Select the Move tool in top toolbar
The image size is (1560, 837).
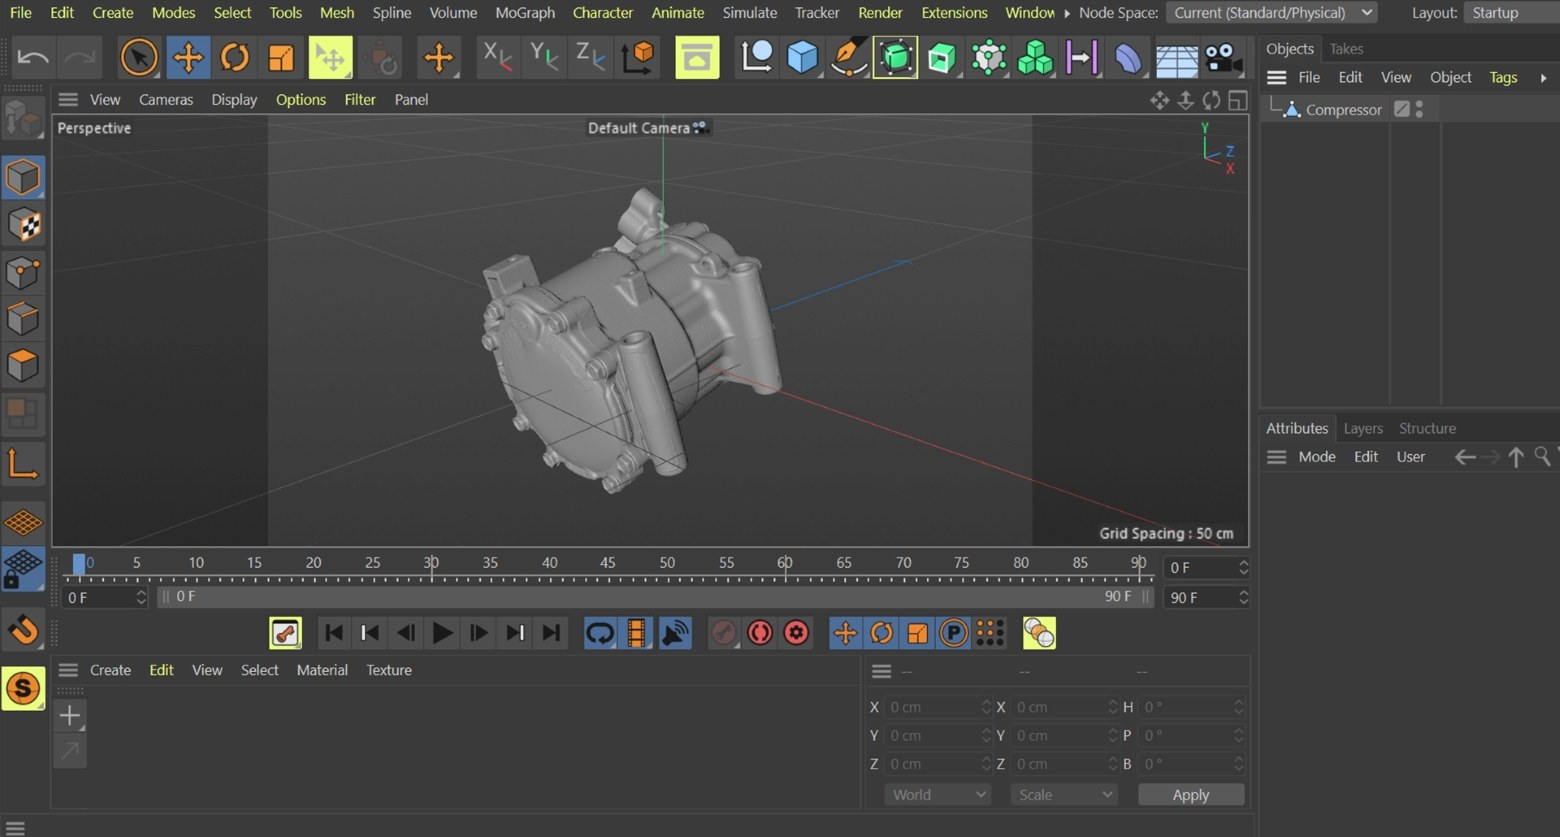coord(187,58)
